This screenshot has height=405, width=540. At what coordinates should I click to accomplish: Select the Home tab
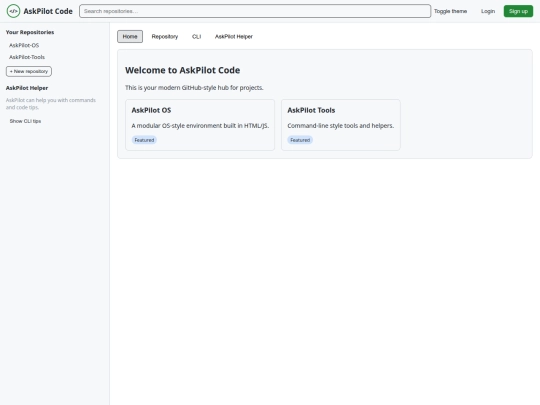click(x=130, y=37)
